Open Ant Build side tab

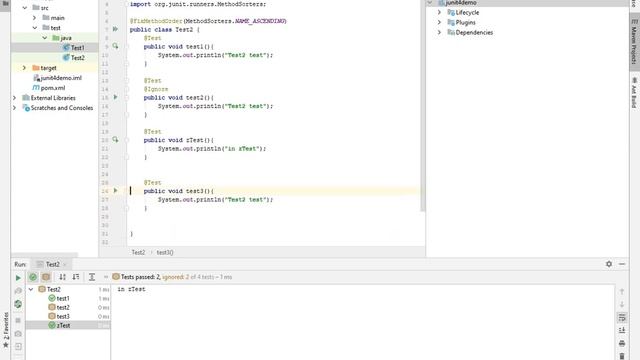coord(634,93)
